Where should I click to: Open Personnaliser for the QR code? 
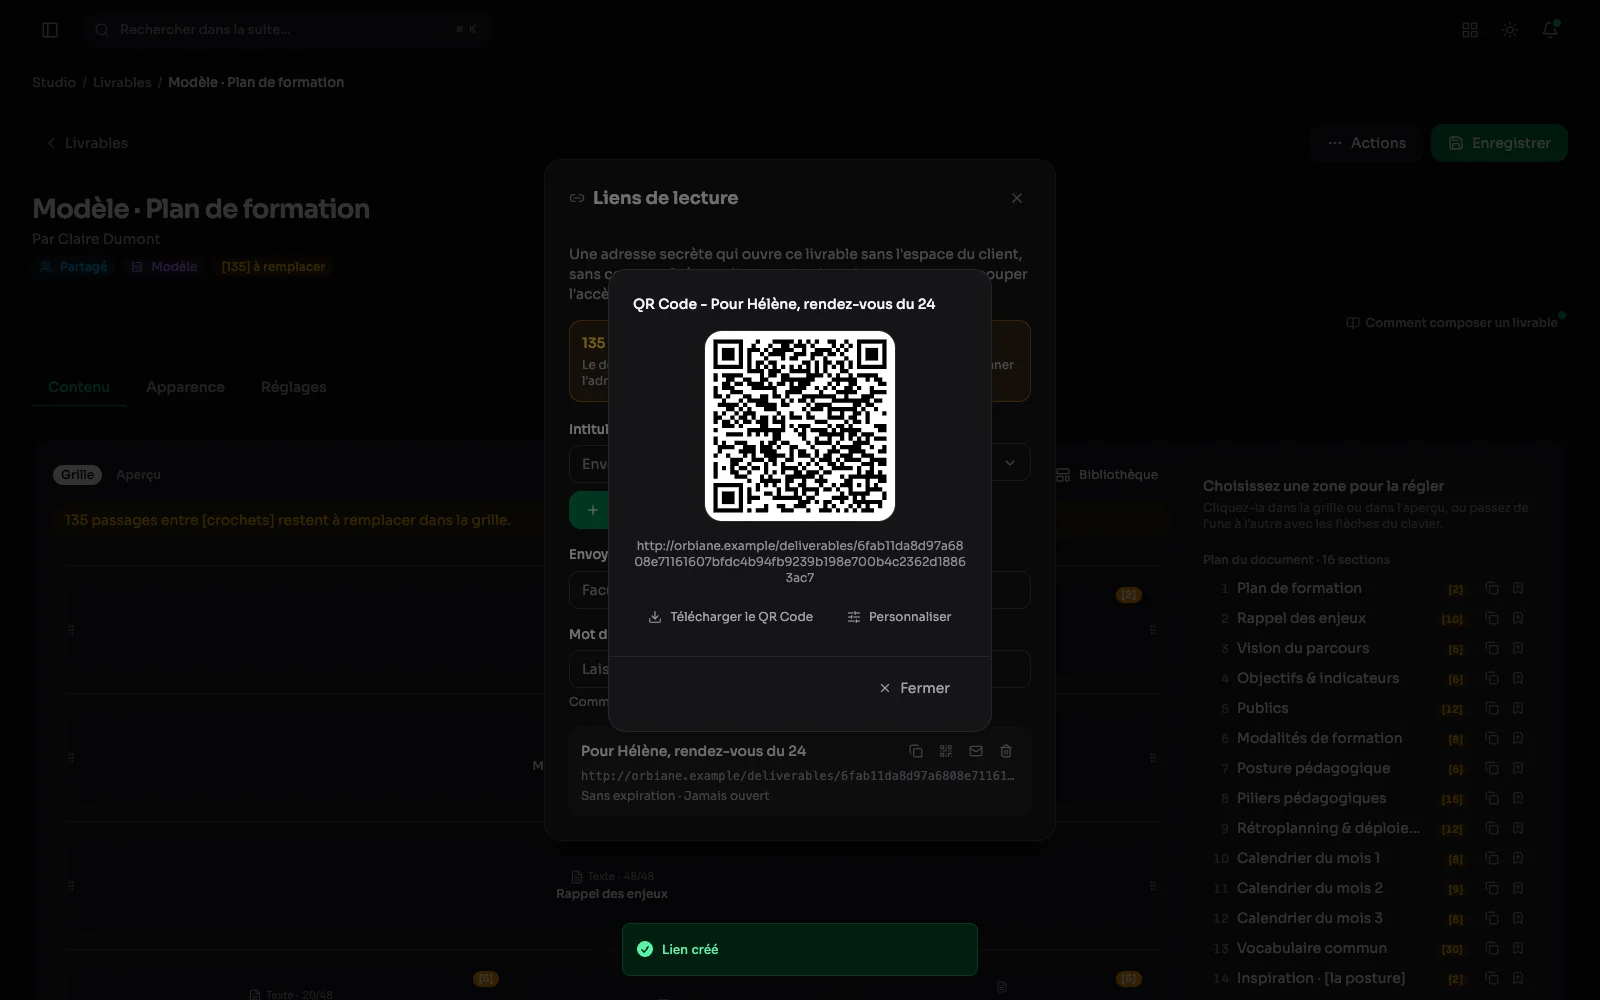[899, 617]
